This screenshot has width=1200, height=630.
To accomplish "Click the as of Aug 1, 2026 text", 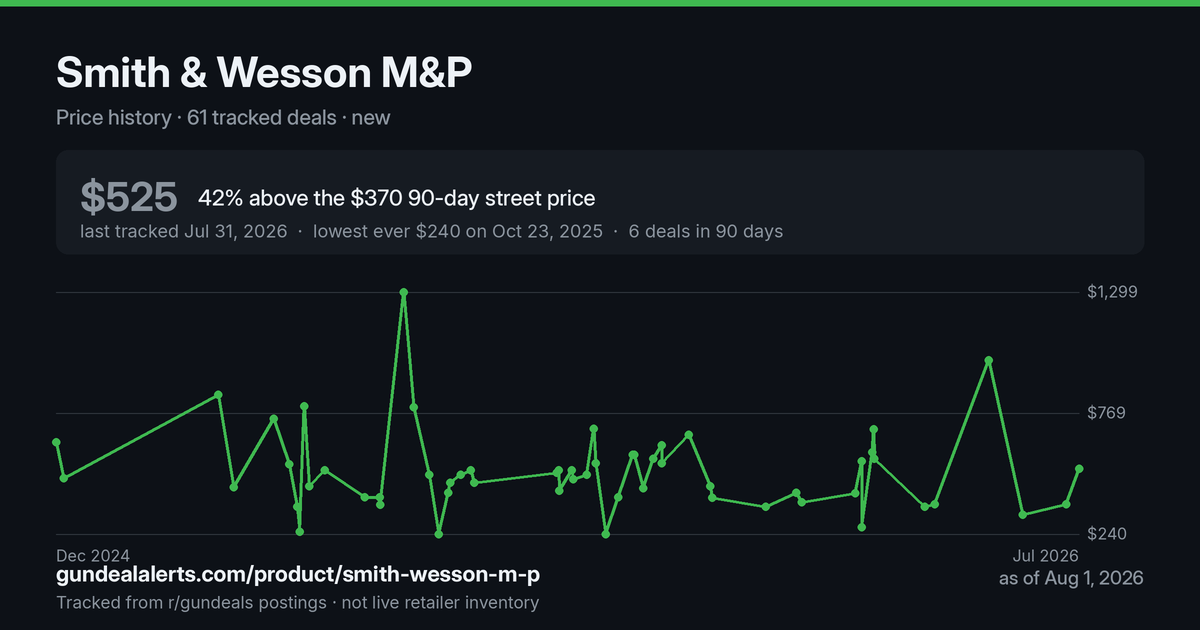I will pyautogui.click(x=1071, y=578).
